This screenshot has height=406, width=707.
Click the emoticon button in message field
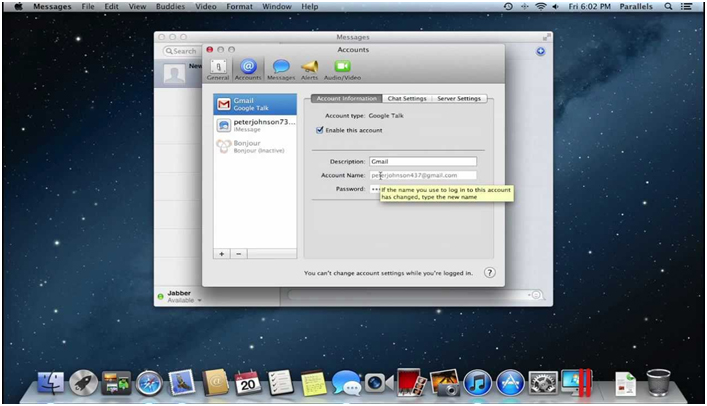[x=536, y=295]
